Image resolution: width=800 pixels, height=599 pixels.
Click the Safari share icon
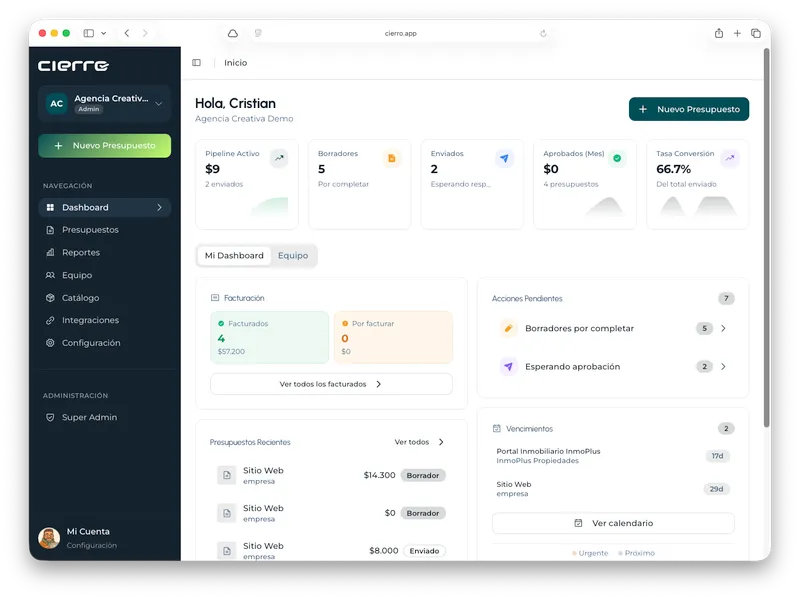coord(718,33)
